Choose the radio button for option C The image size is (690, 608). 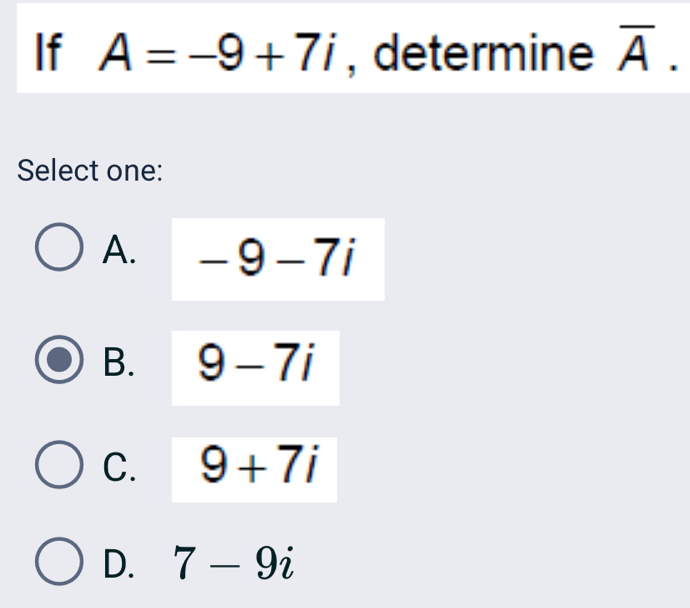pos(60,467)
